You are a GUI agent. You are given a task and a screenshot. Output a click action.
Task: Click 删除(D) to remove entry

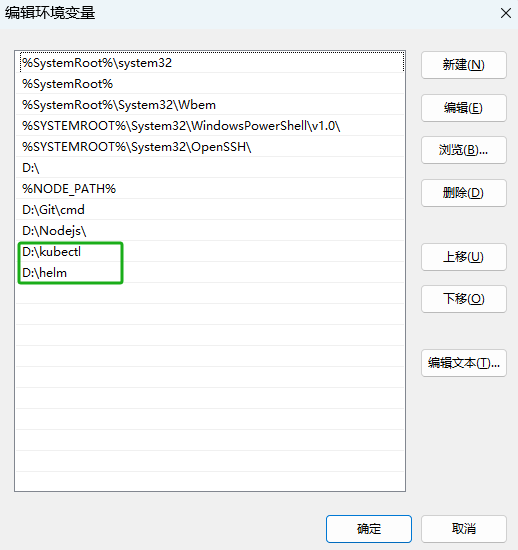(464, 193)
